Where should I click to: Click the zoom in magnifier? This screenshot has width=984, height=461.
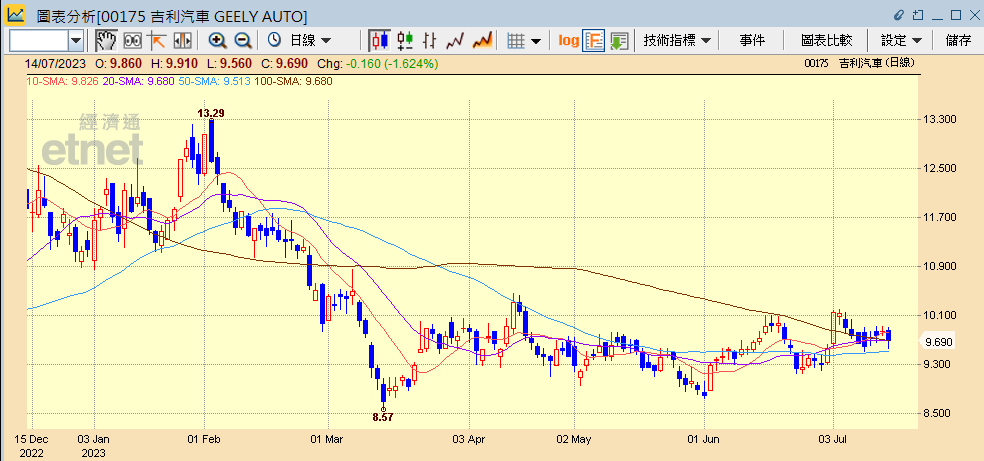(x=217, y=40)
